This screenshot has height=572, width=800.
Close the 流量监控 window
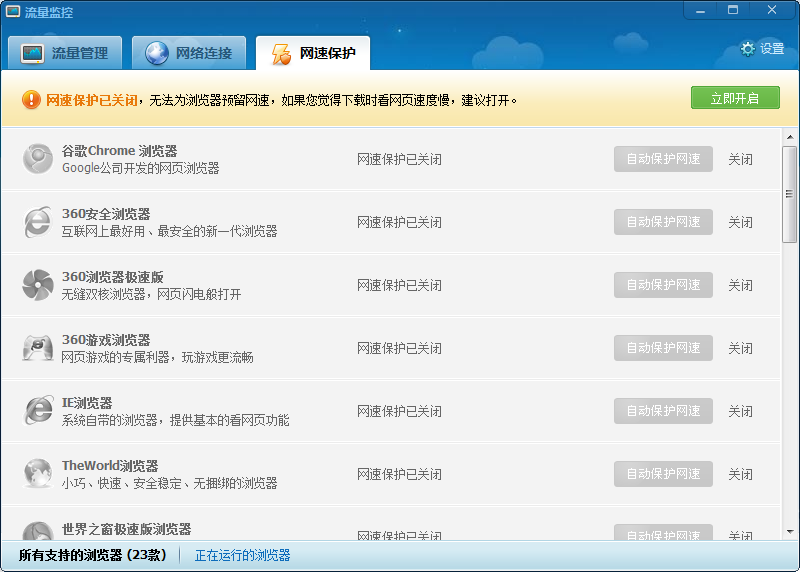772,10
